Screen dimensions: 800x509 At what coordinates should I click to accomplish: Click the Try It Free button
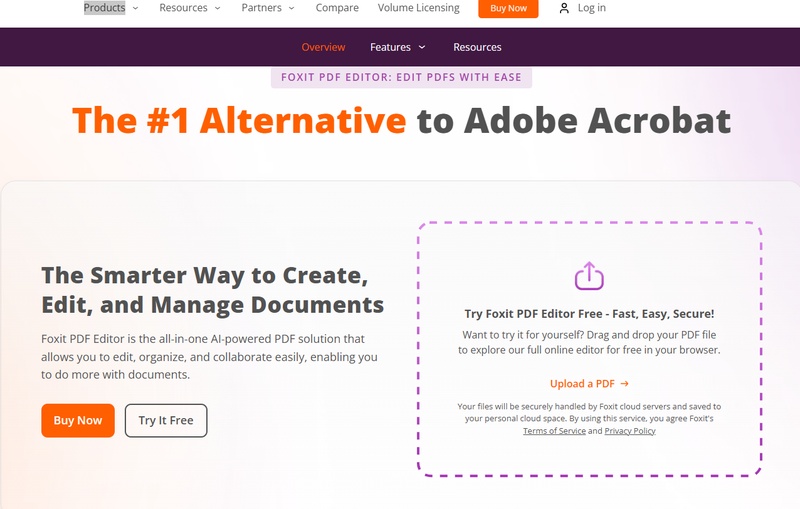click(166, 420)
